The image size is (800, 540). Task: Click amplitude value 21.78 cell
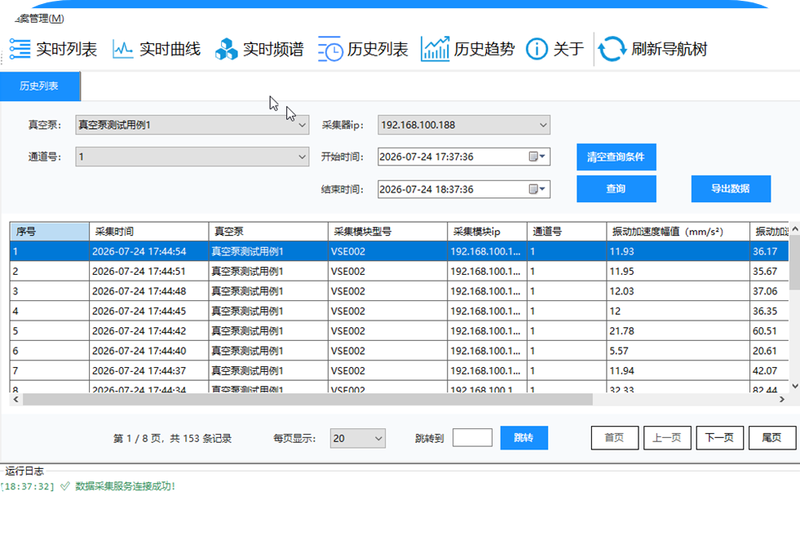[678, 331]
